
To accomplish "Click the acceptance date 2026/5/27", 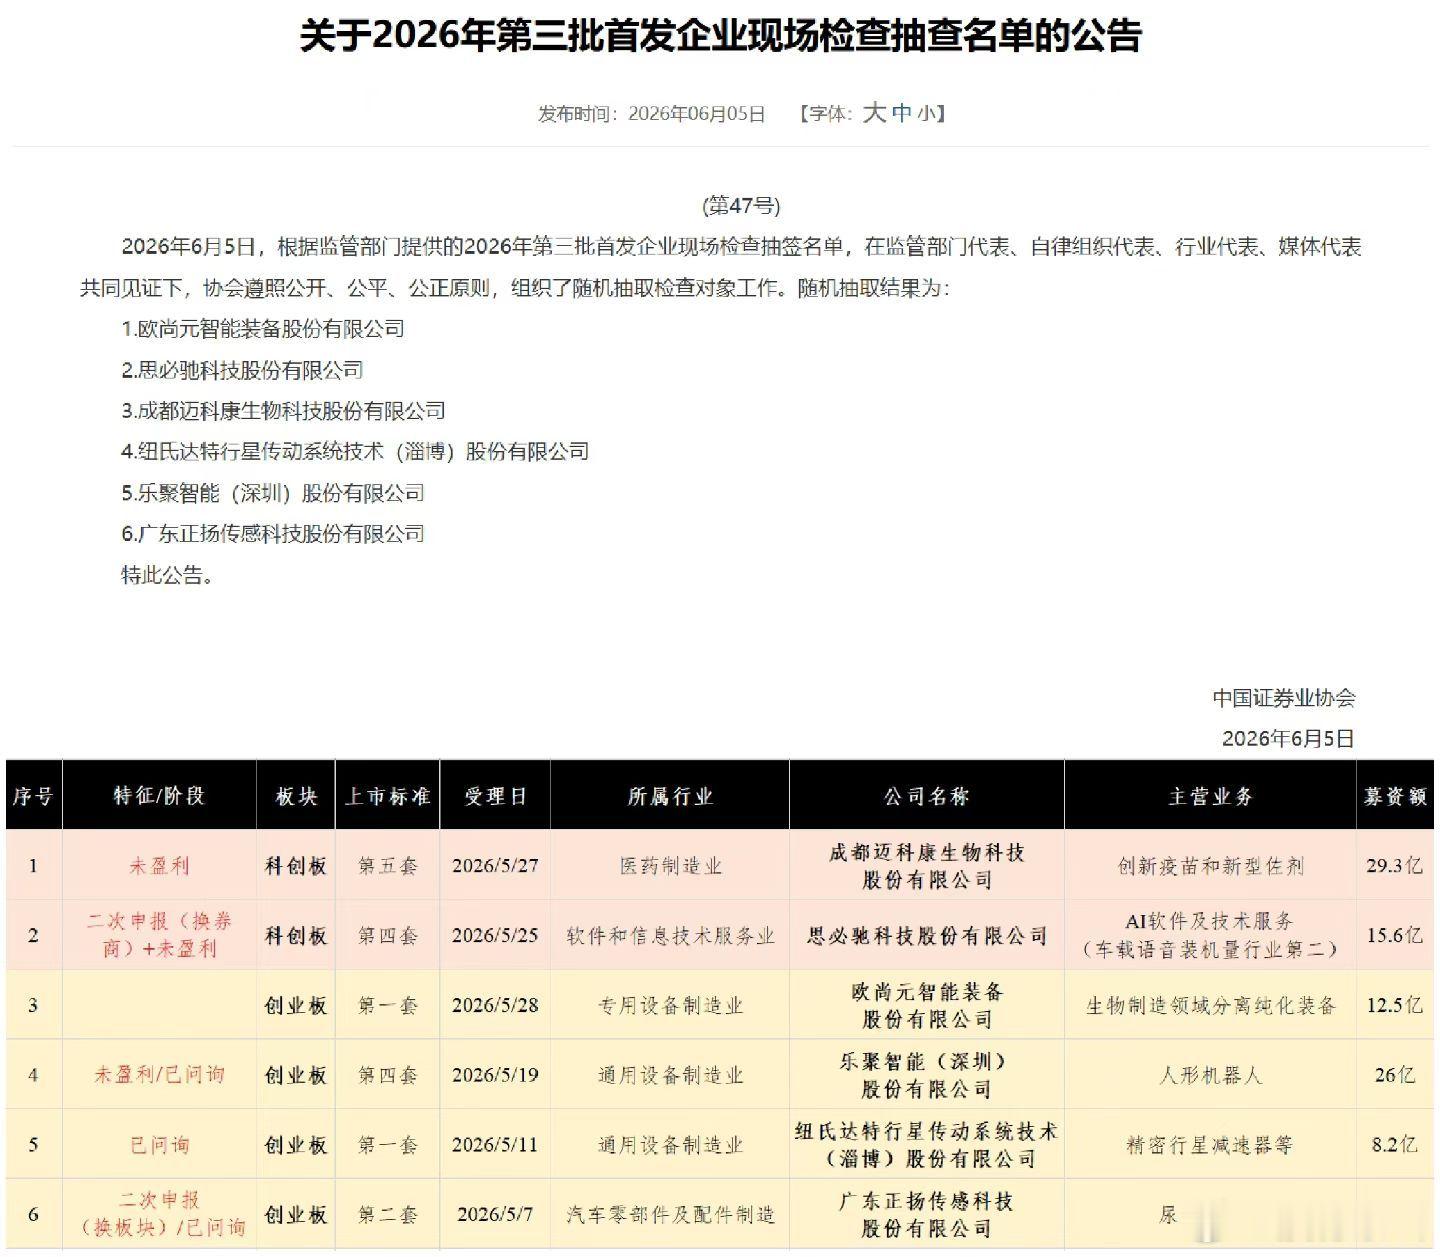I will coord(495,866).
